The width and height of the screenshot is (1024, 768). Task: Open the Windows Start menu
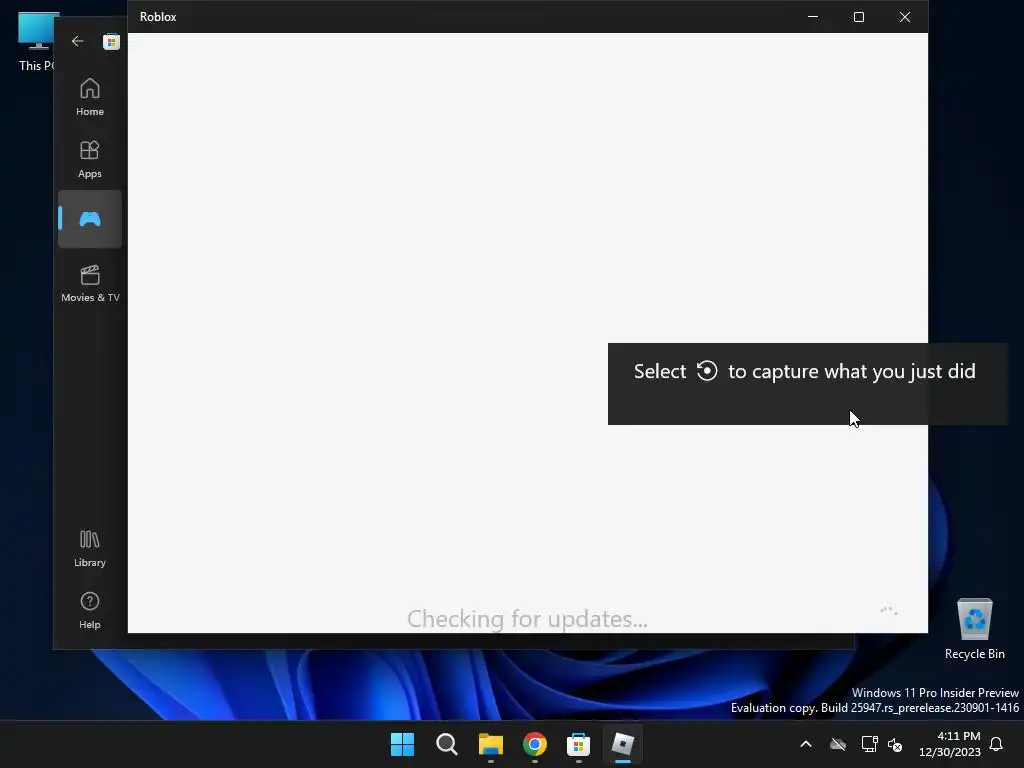pos(402,744)
